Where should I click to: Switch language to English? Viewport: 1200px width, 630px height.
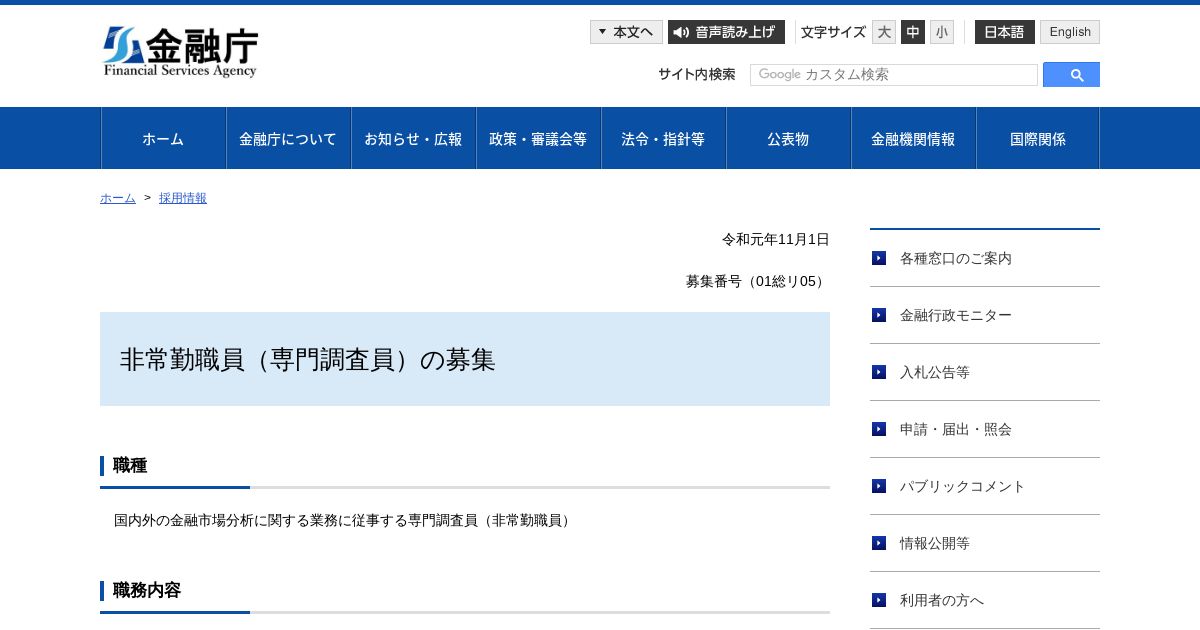(x=1070, y=32)
